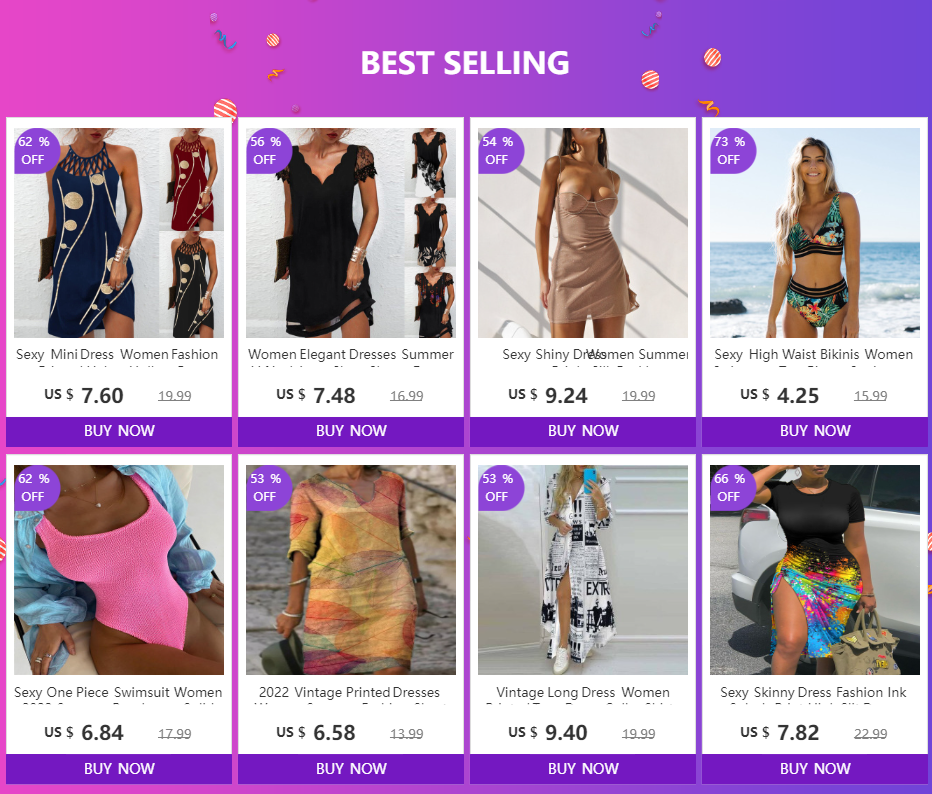Open the pink one piece swimsuit photo
This screenshot has width=932, height=794.
tap(119, 570)
